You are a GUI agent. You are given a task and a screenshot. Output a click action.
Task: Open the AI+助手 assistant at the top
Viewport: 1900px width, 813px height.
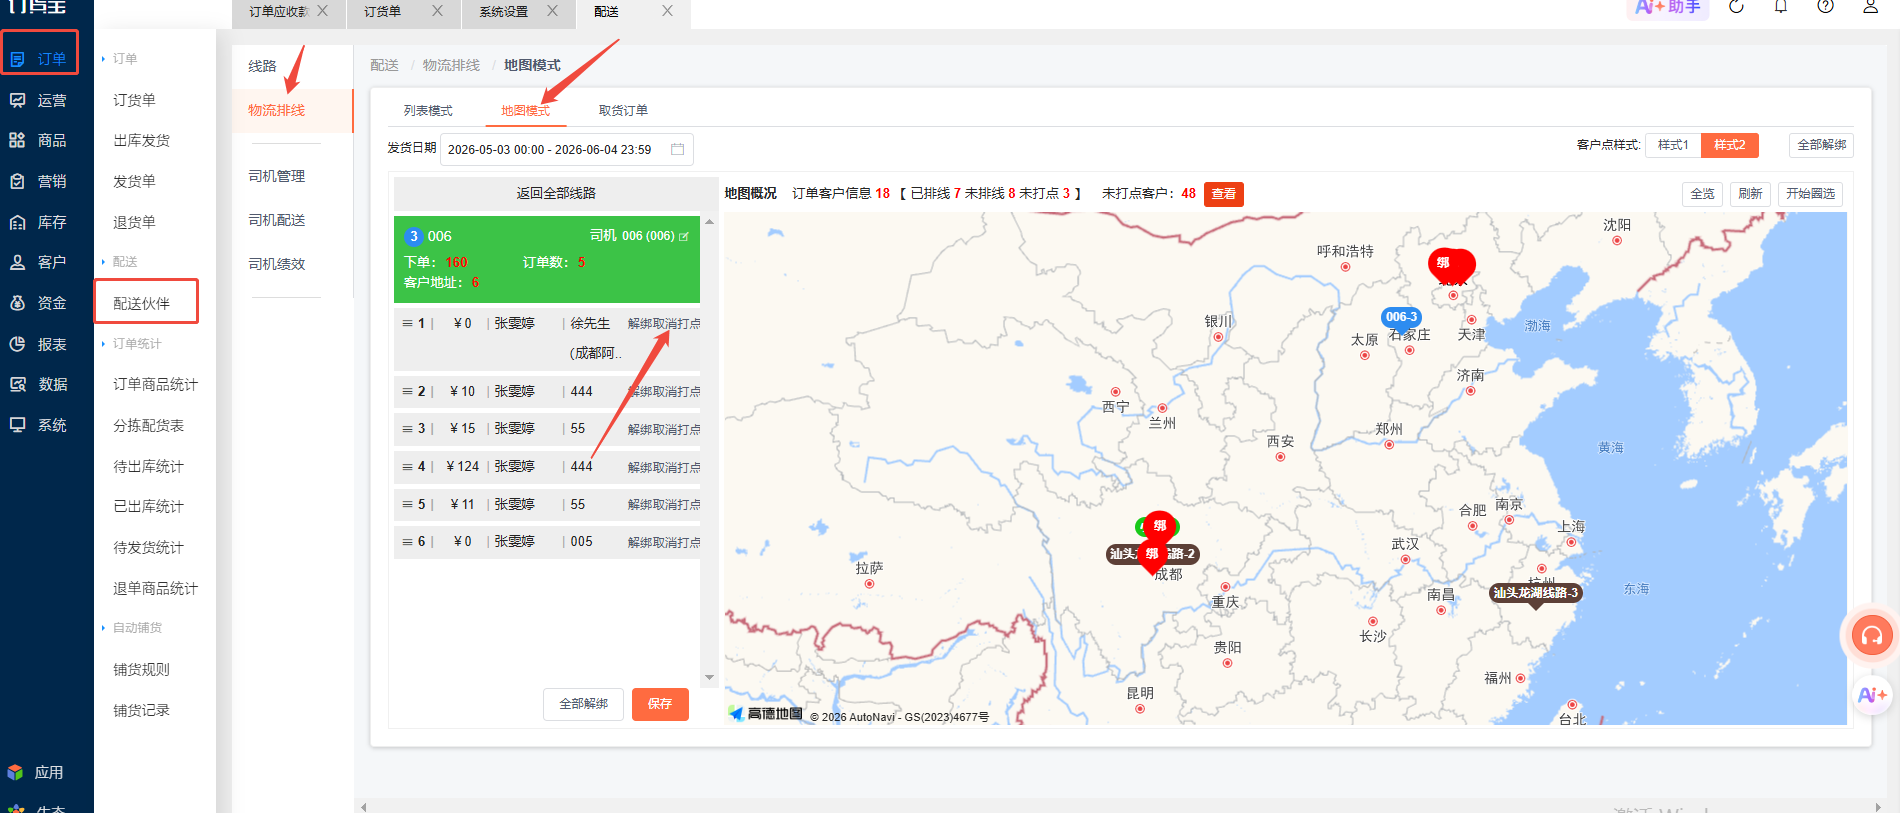pos(1668,7)
